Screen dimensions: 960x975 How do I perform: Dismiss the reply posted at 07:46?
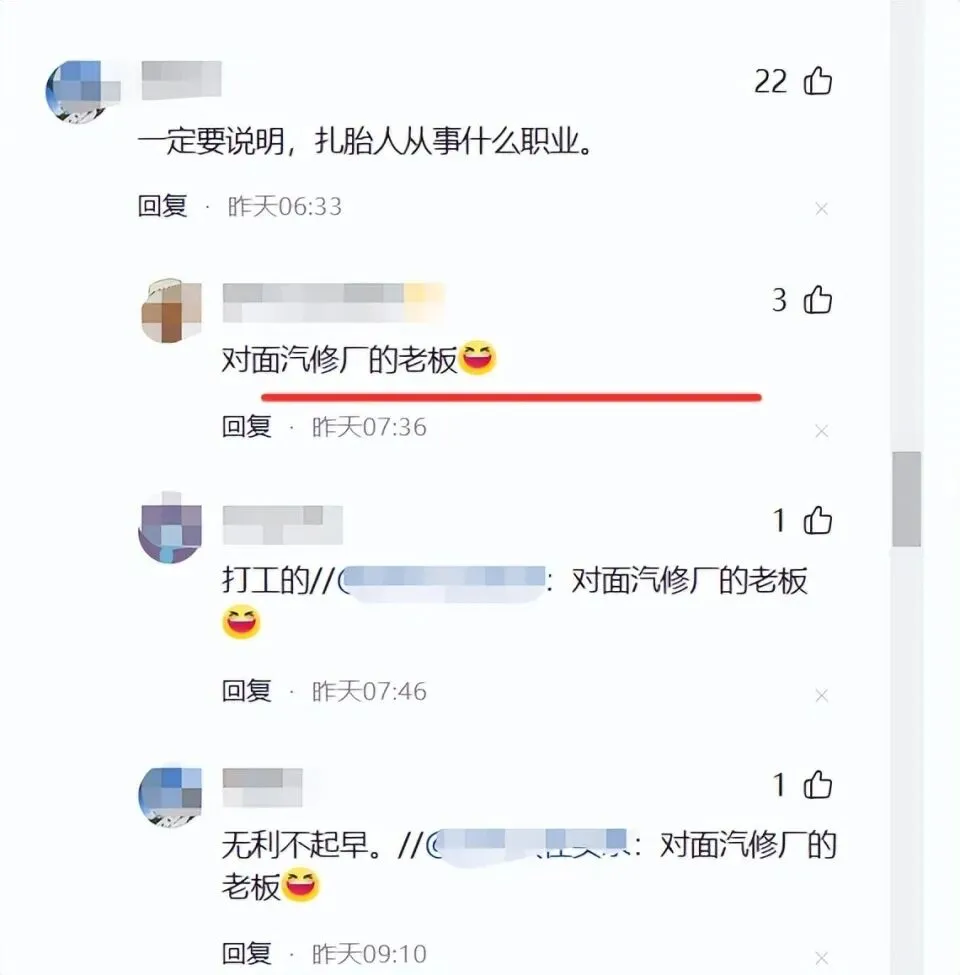(821, 695)
